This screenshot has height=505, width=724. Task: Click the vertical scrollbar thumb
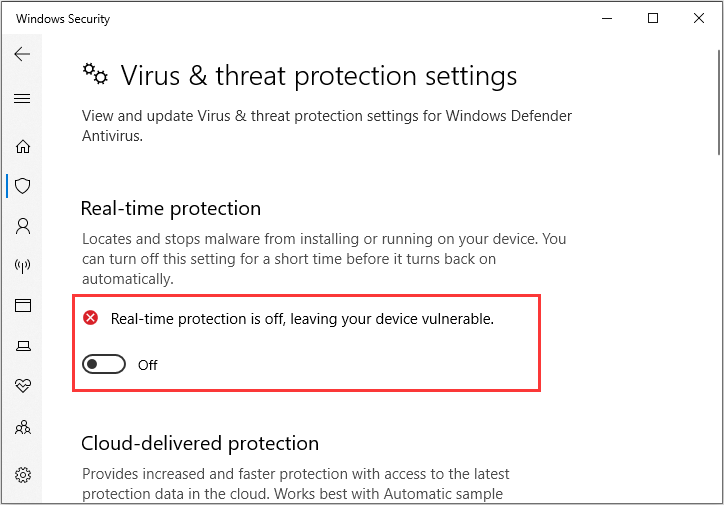tap(719, 102)
